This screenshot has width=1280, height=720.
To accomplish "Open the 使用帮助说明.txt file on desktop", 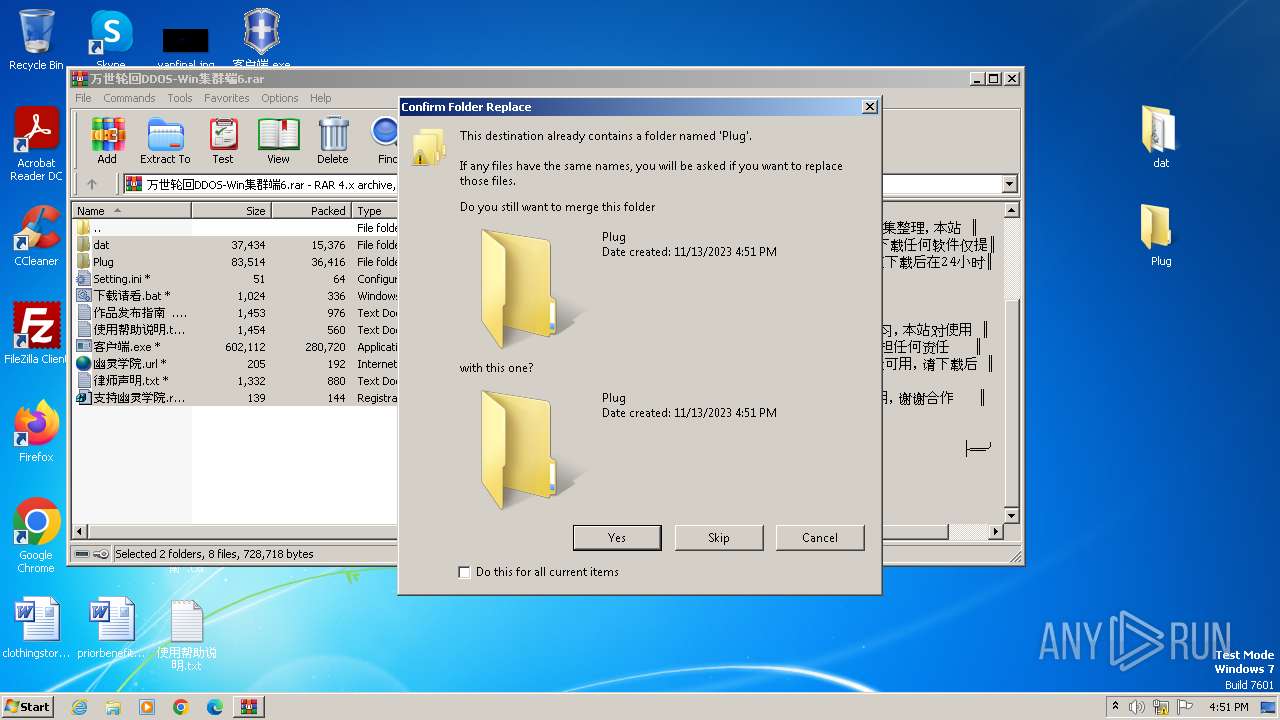I will [186, 635].
